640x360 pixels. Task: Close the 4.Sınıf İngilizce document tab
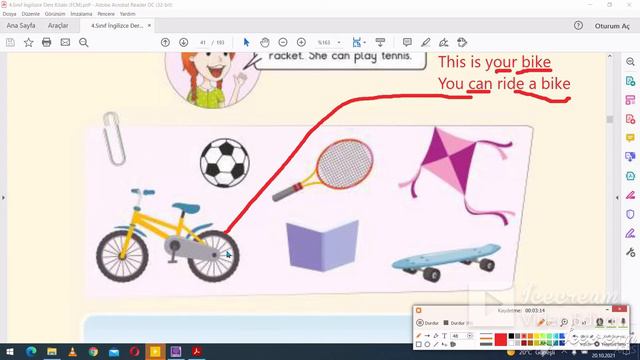[x=149, y=25]
